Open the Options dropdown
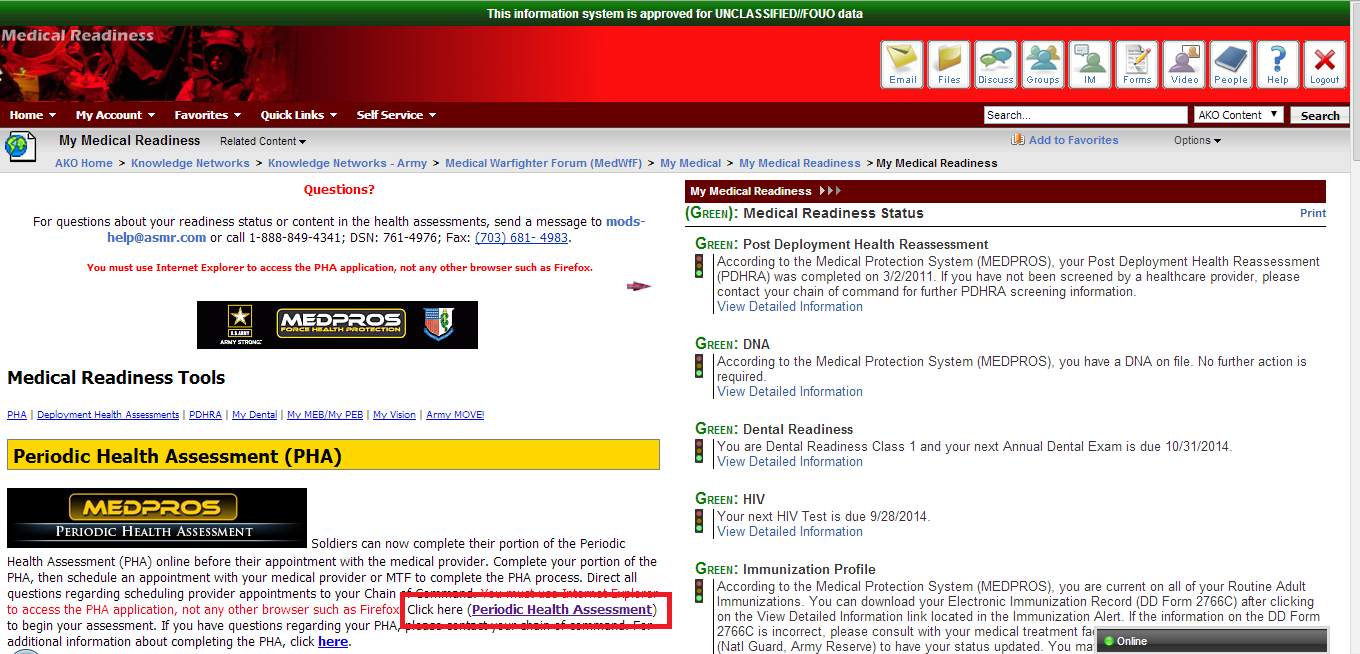The width and height of the screenshot is (1360, 654). (x=1197, y=140)
